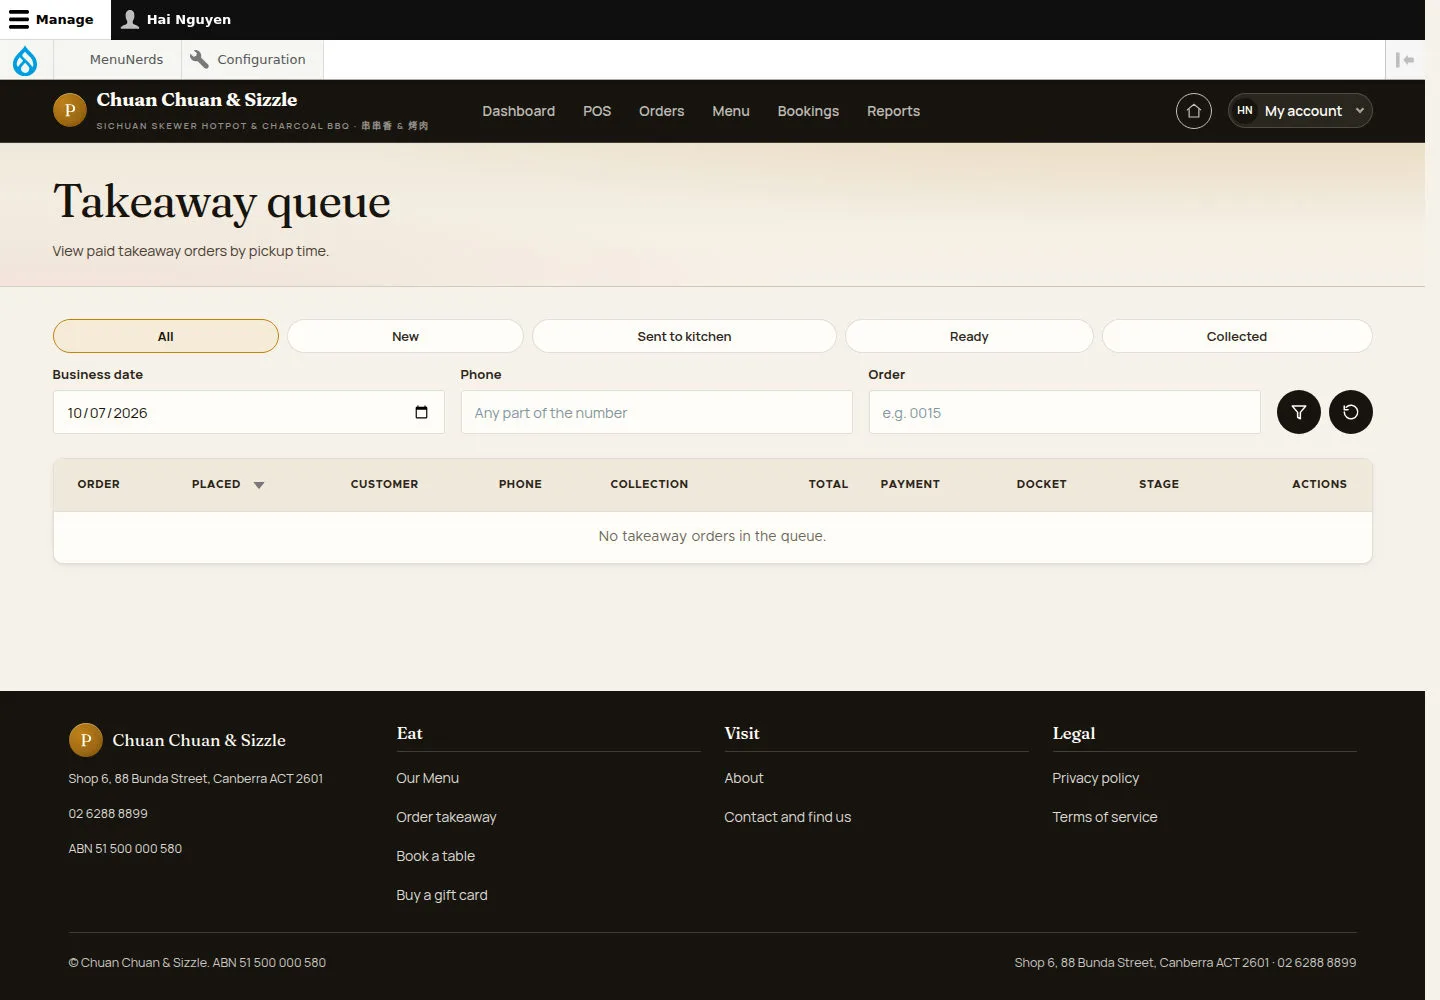1440x1000 pixels.
Task: Select the New status filter
Action: (405, 336)
